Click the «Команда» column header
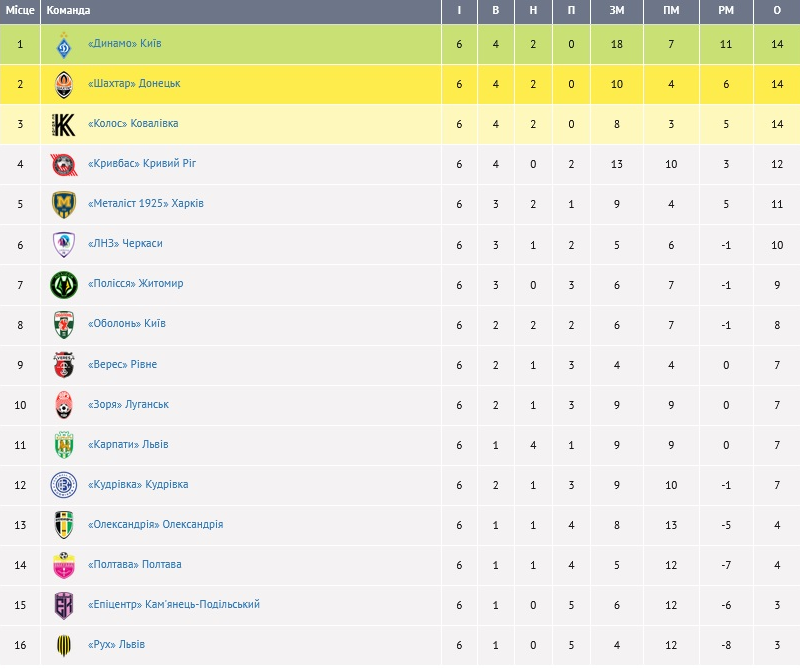This screenshot has height=669, width=800. pos(68,11)
